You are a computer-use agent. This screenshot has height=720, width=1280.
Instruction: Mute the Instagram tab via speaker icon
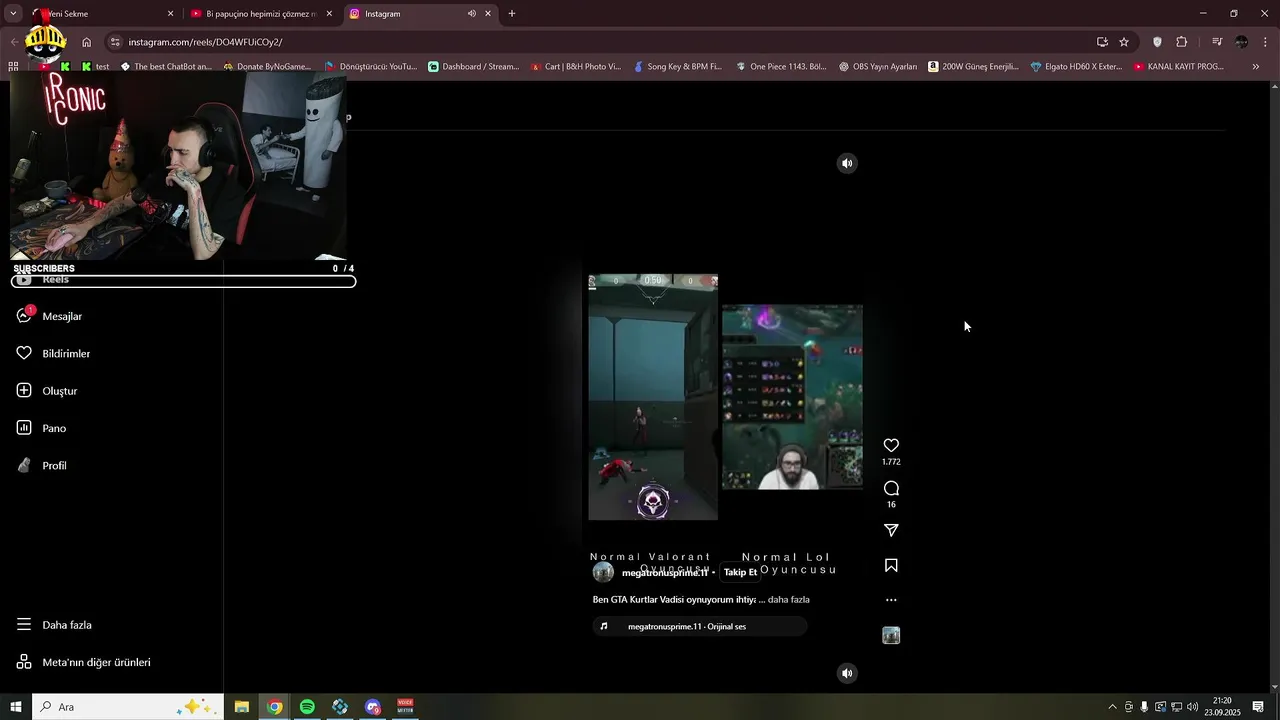(x=471, y=14)
